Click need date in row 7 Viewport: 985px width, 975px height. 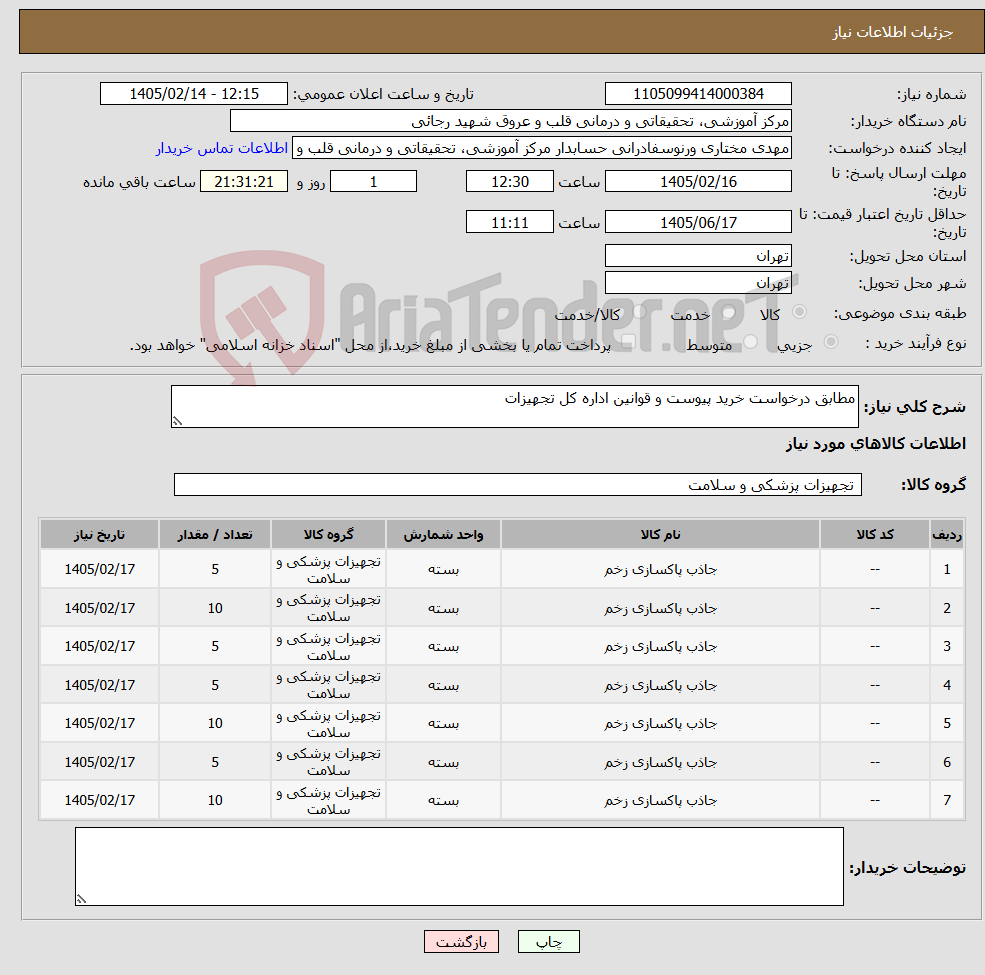99,800
